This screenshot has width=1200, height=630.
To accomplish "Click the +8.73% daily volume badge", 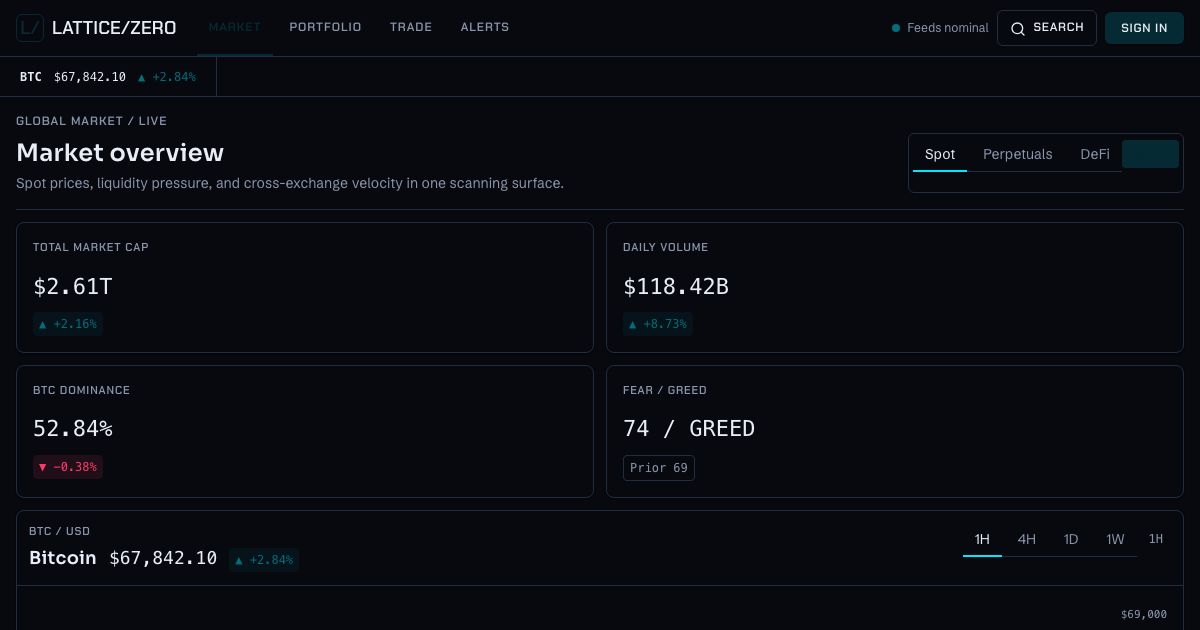I will pos(658,324).
